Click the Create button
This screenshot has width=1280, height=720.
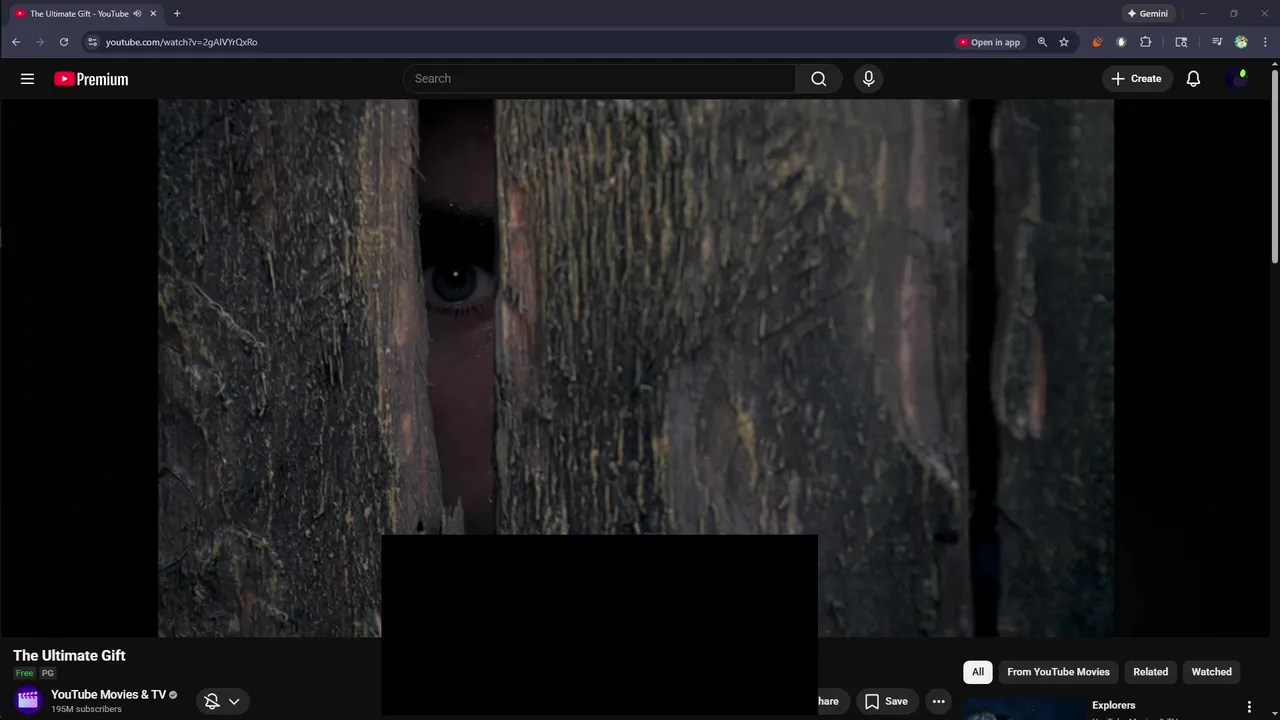(x=1136, y=79)
